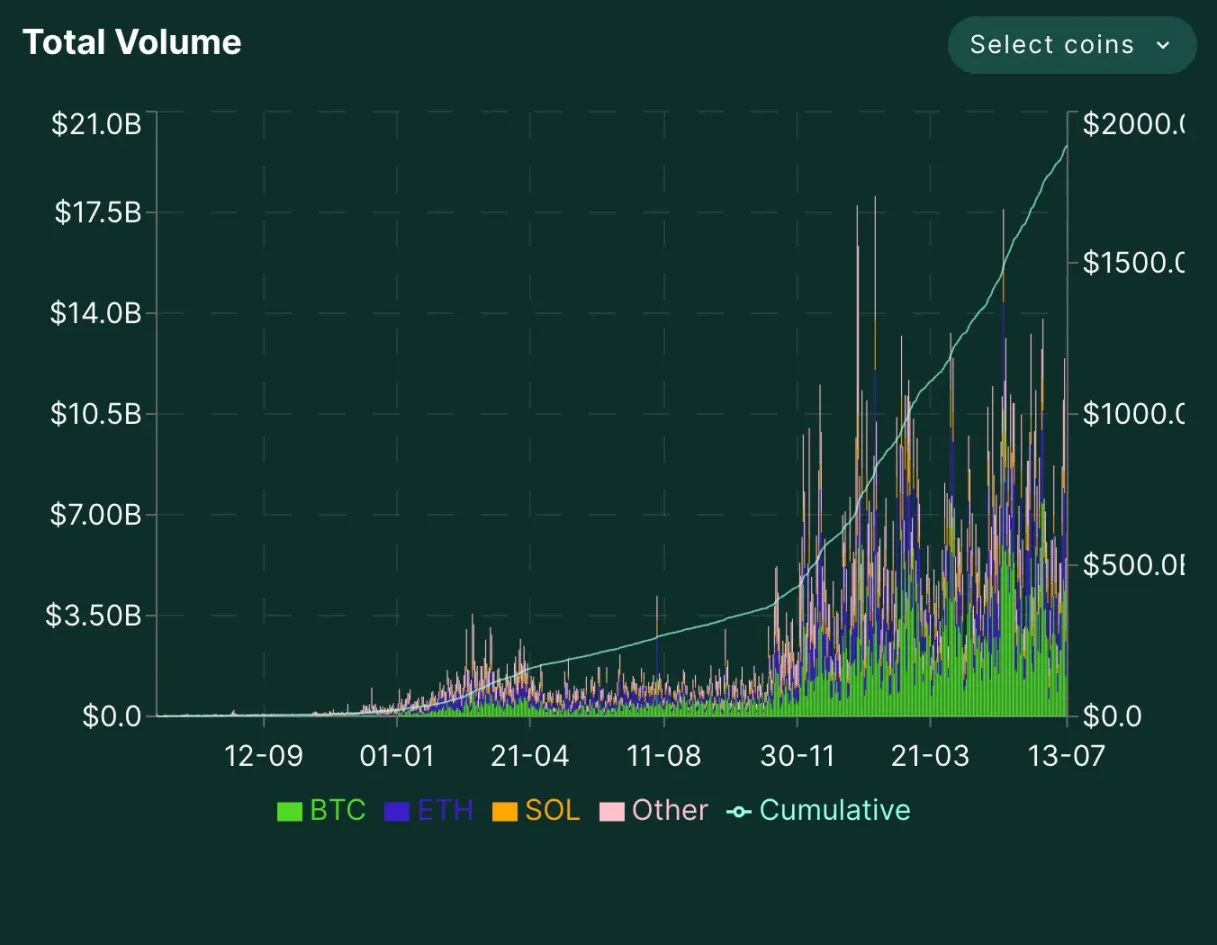The image size is (1217, 945).
Task: Click the $10.5B left axis tick label
Action: click(96, 414)
